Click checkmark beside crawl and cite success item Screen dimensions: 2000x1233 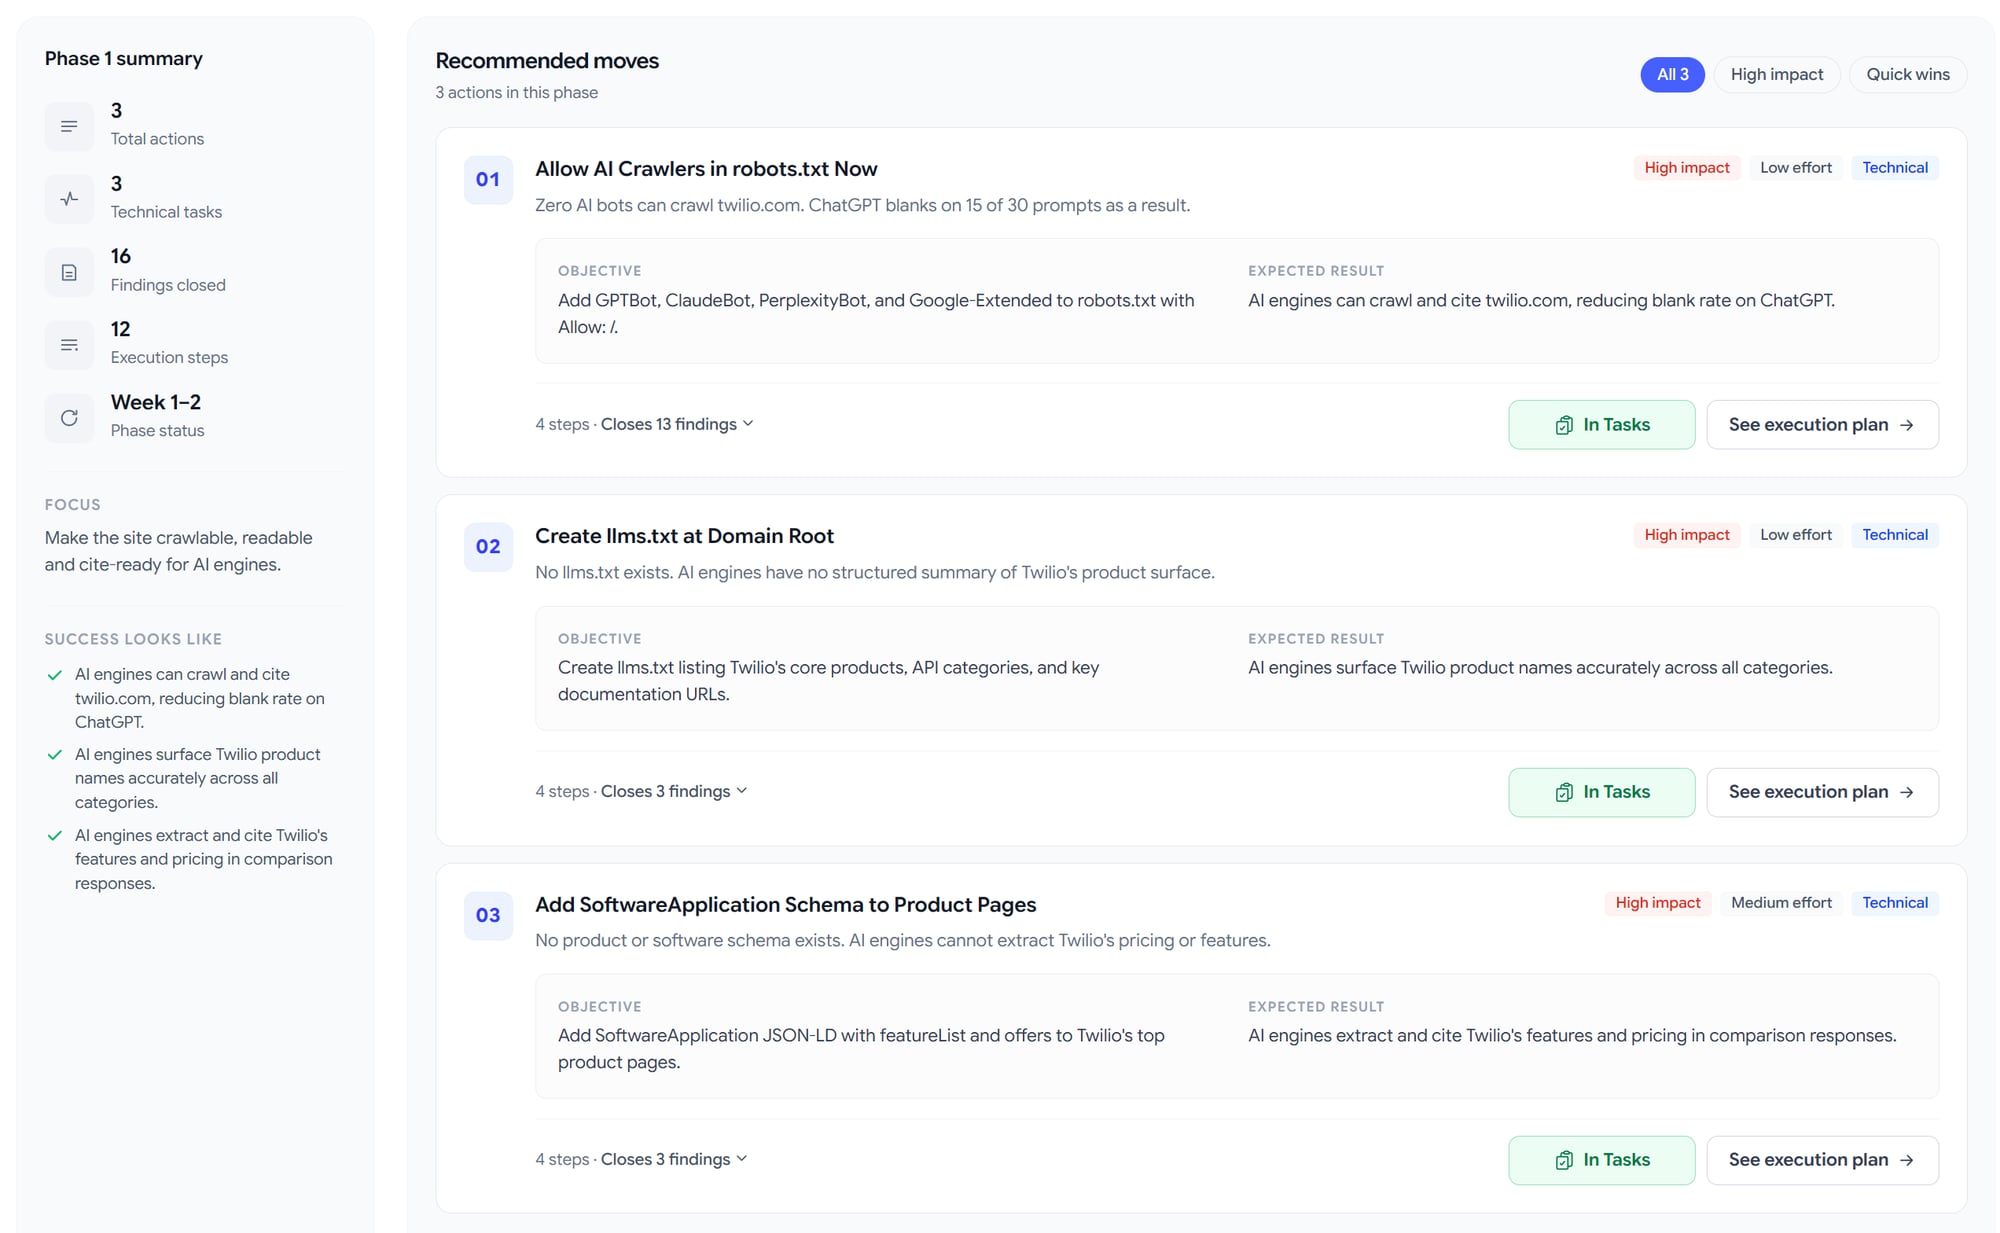point(55,675)
